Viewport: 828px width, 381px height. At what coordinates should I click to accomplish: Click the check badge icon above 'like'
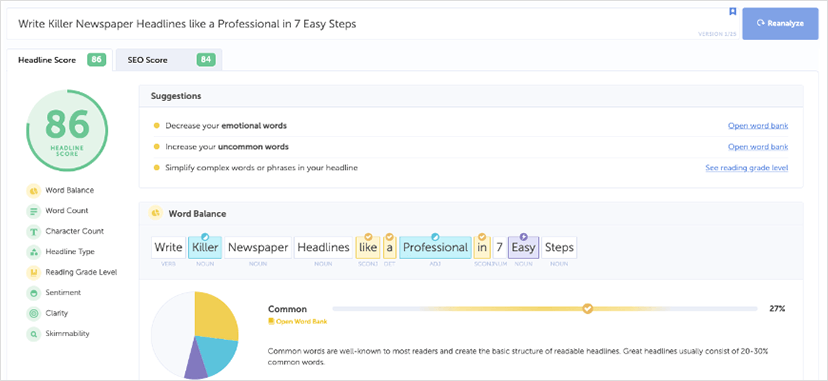pos(369,237)
